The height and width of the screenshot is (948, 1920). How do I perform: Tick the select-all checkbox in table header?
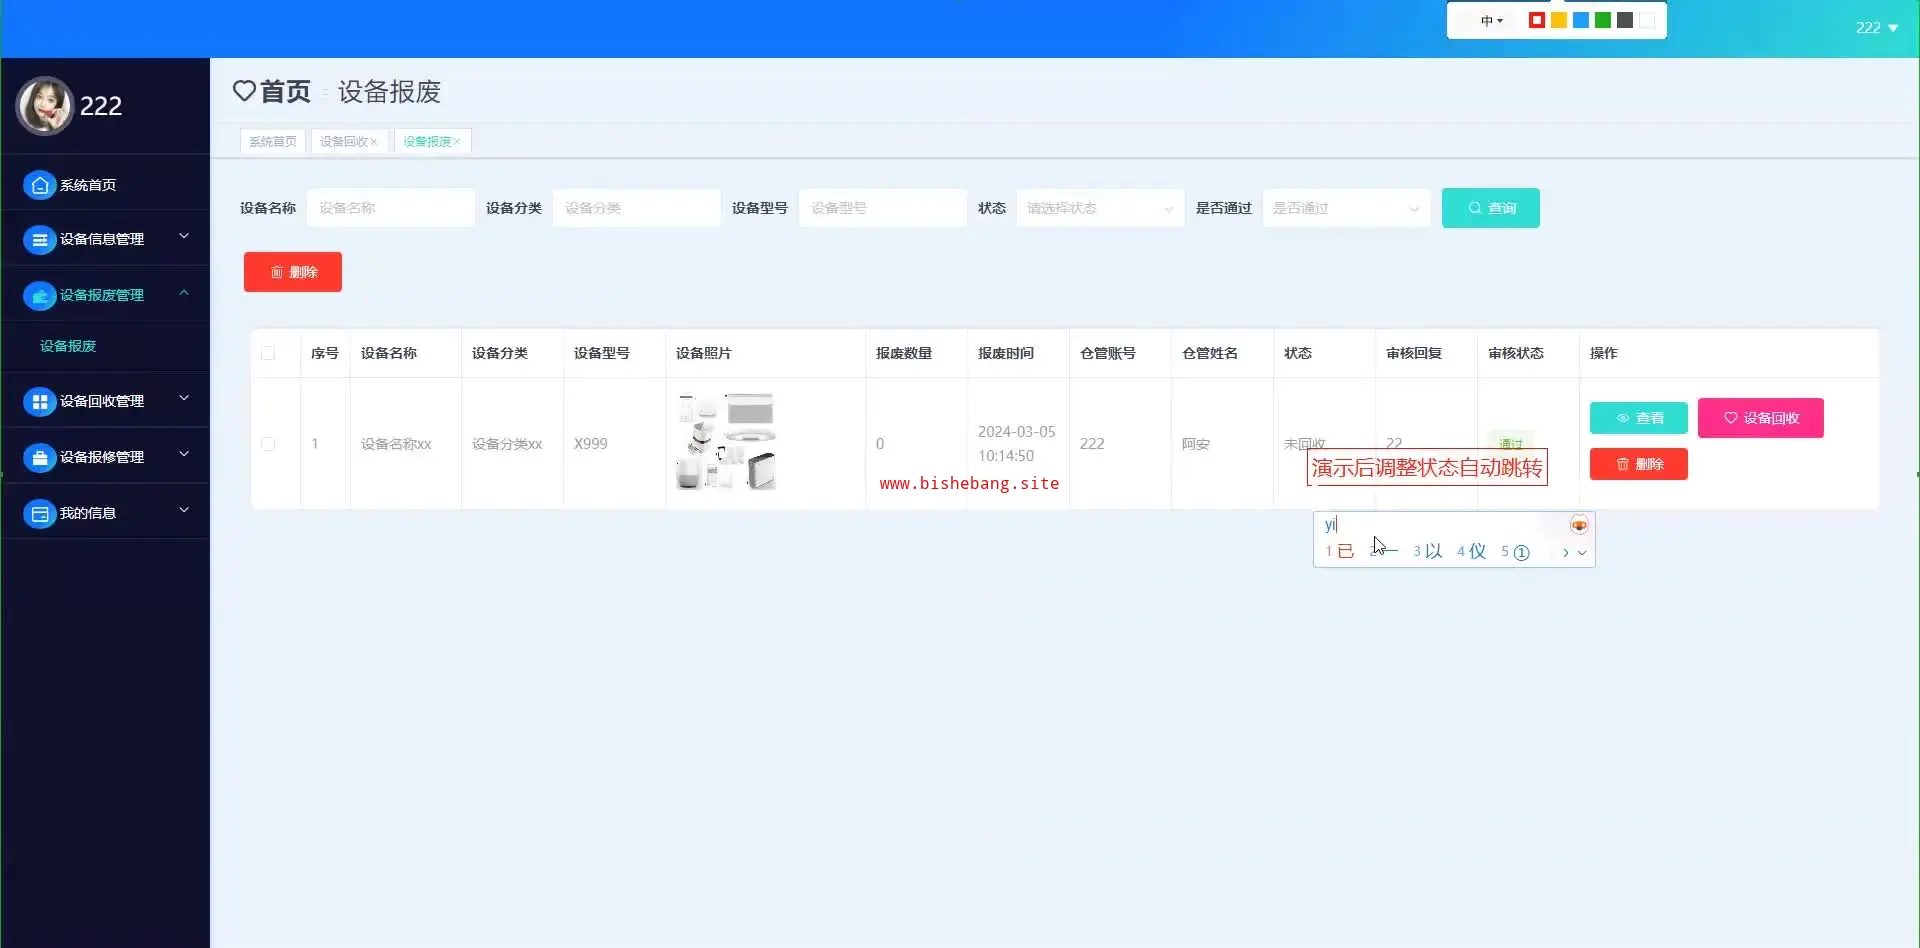(268, 353)
